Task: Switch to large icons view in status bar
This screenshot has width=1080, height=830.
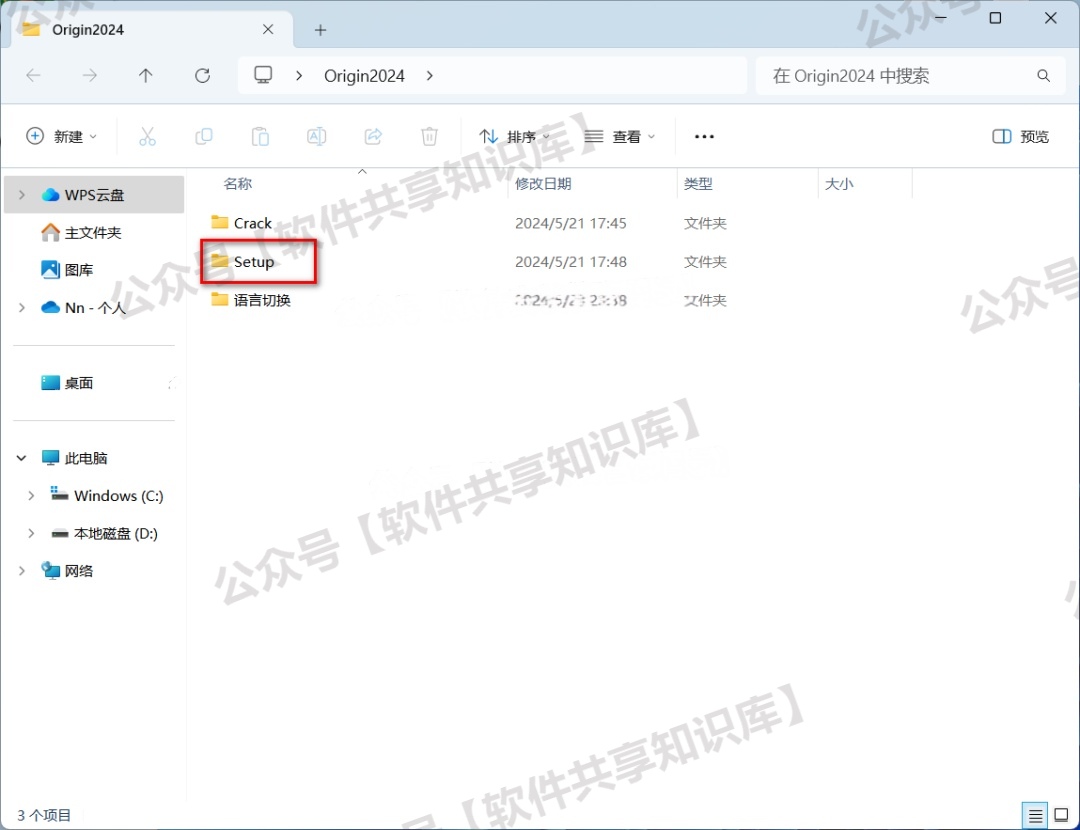Action: coord(1061,816)
